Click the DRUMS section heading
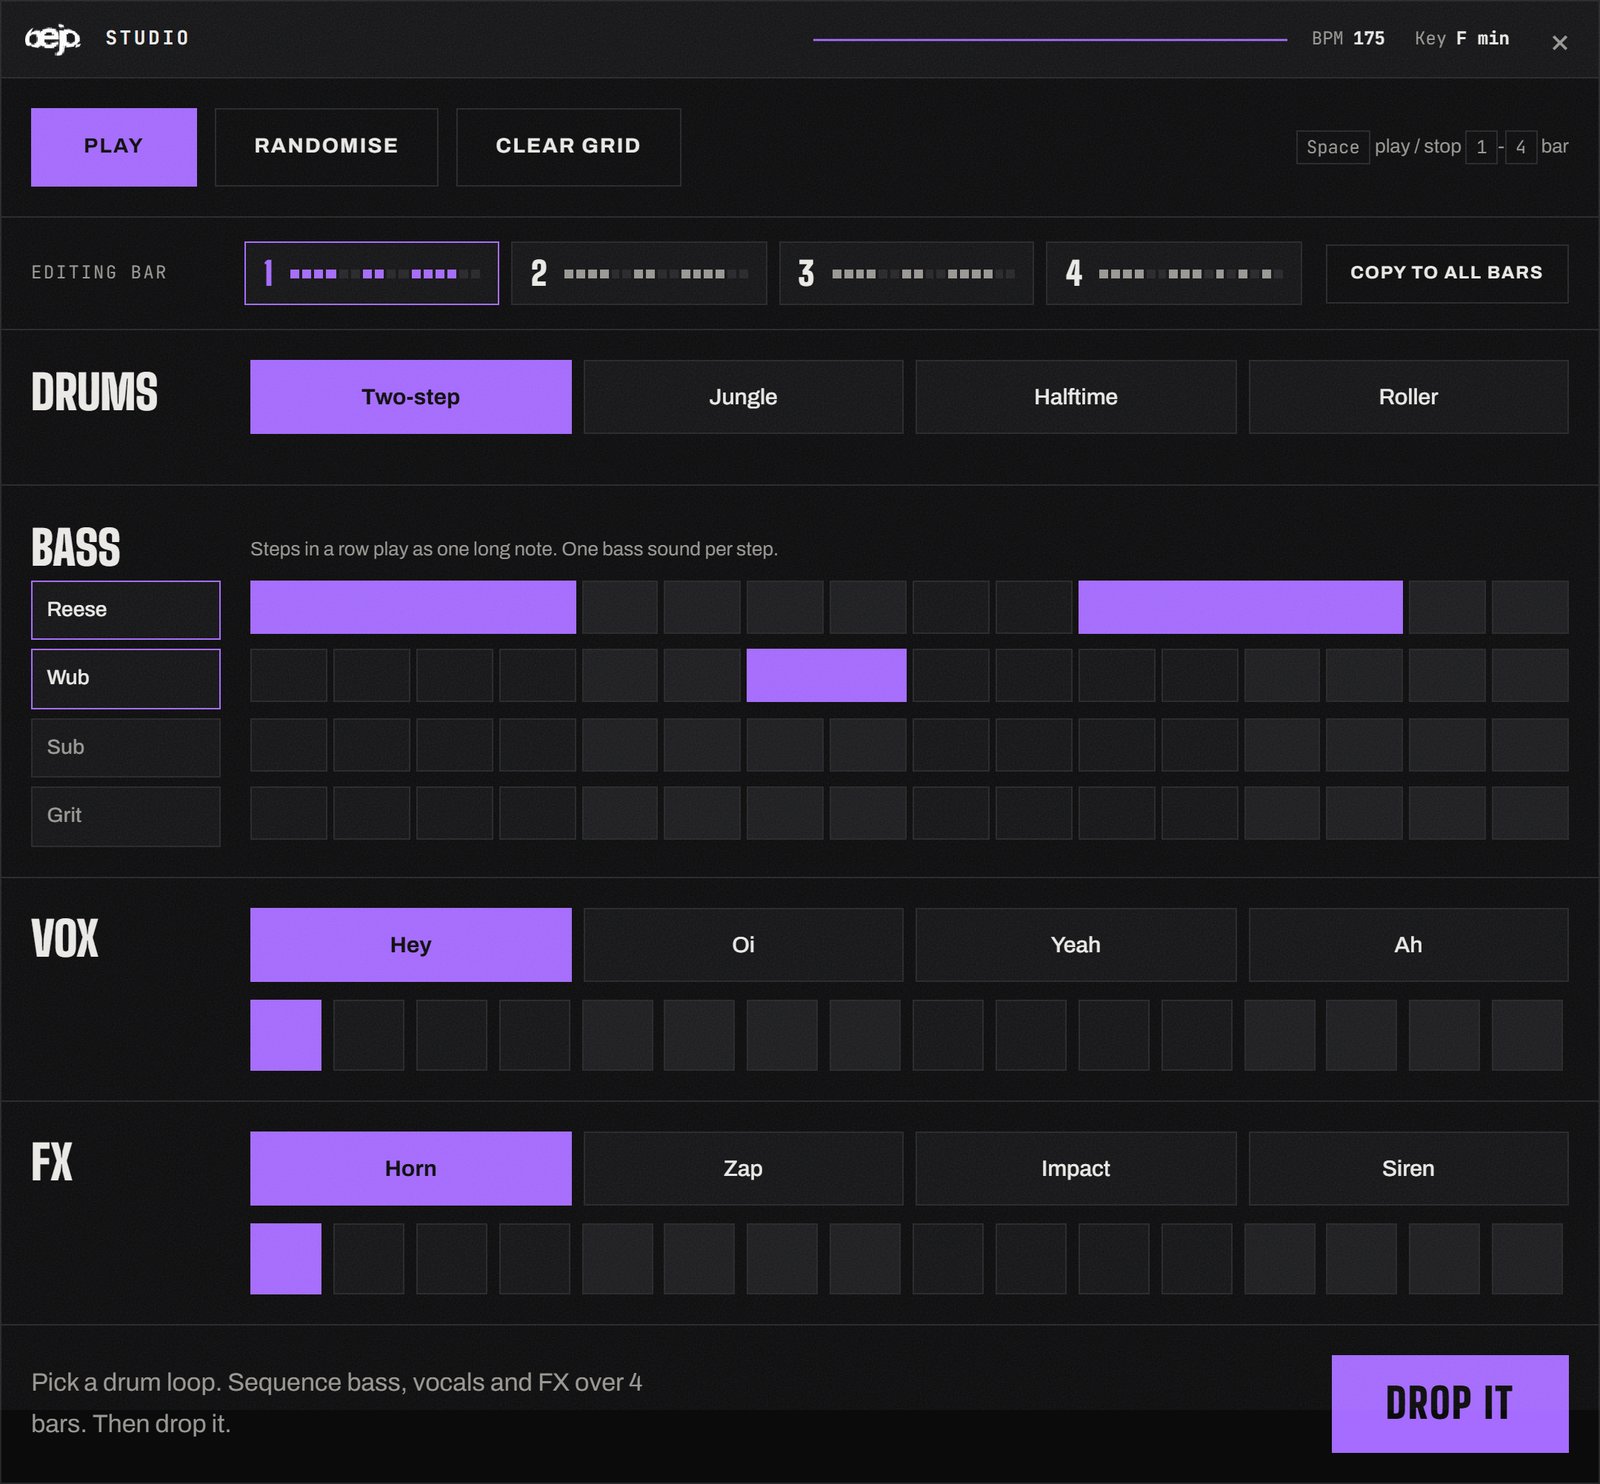This screenshot has width=1600, height=1484. (94, 392)
